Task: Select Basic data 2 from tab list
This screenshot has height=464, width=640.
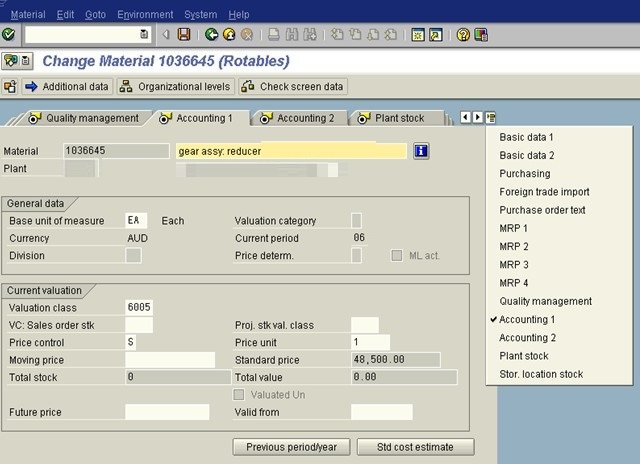Action: coord(527,155)
